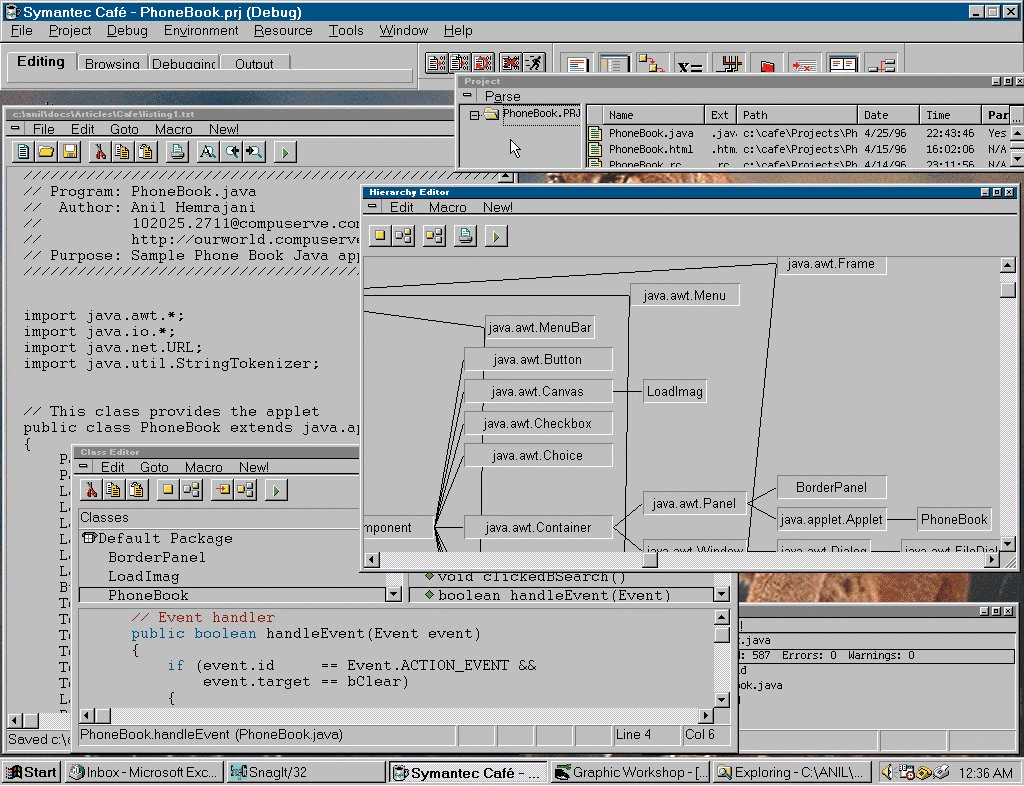This screenshot has height=786, width=1024.
Task: Switch to the Browsing workspace tab
Action: (112, 64)
